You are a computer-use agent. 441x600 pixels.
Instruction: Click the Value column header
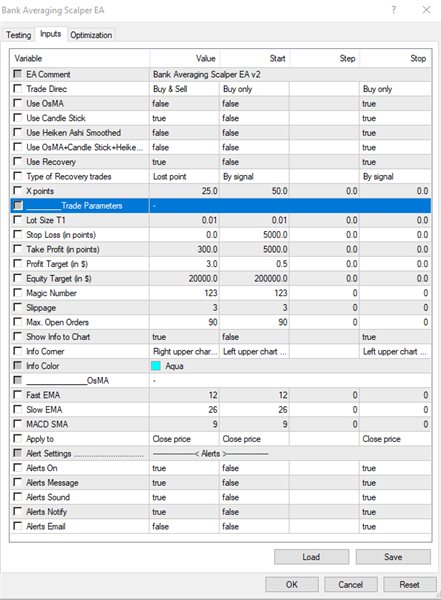[185, 58]
